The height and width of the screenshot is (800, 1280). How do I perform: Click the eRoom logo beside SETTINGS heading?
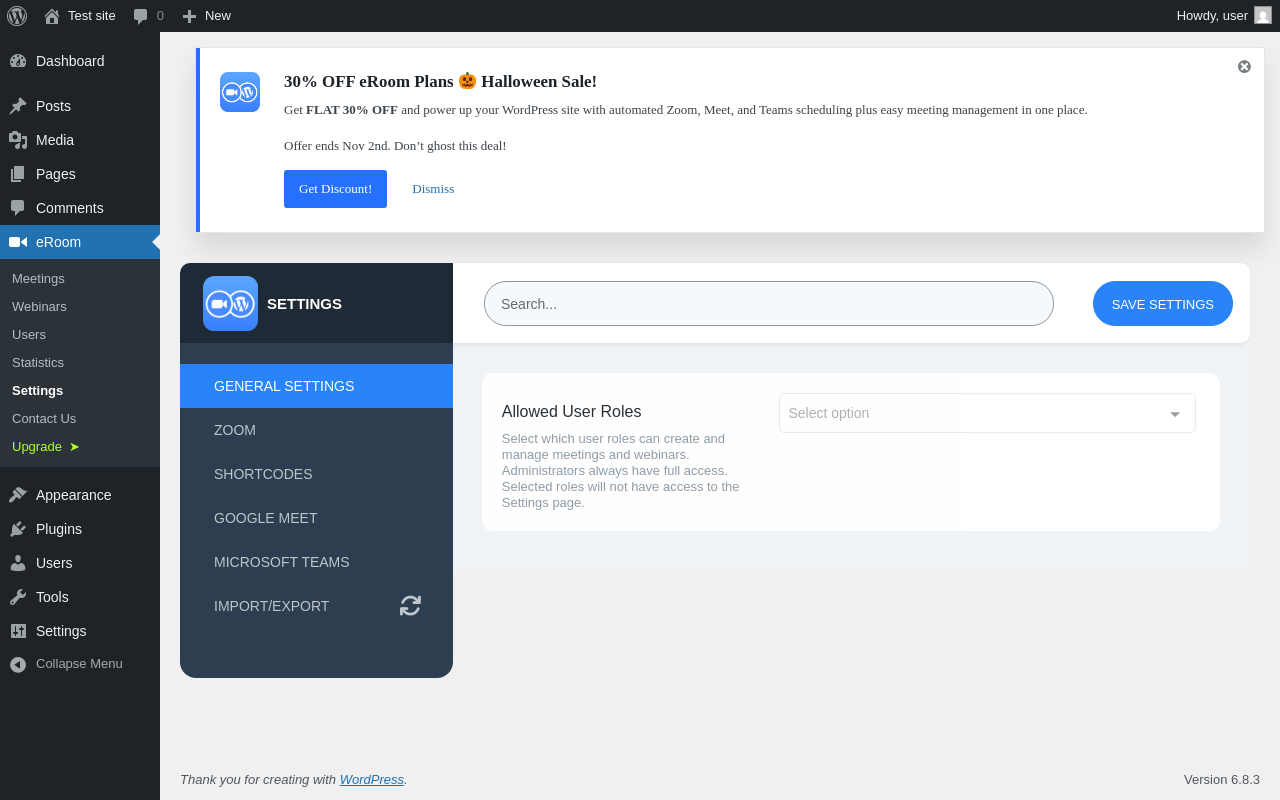click(x=230, y=303)
